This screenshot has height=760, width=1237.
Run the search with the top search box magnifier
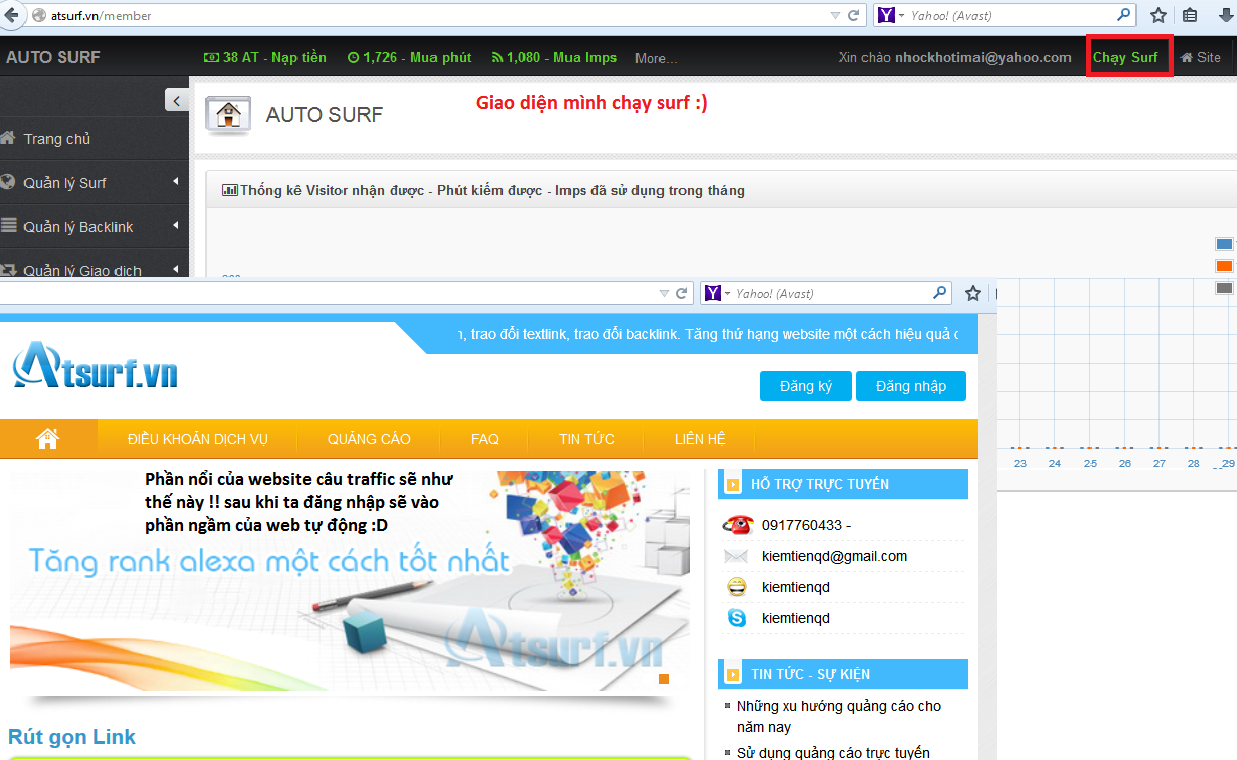tap(1124, 15)
